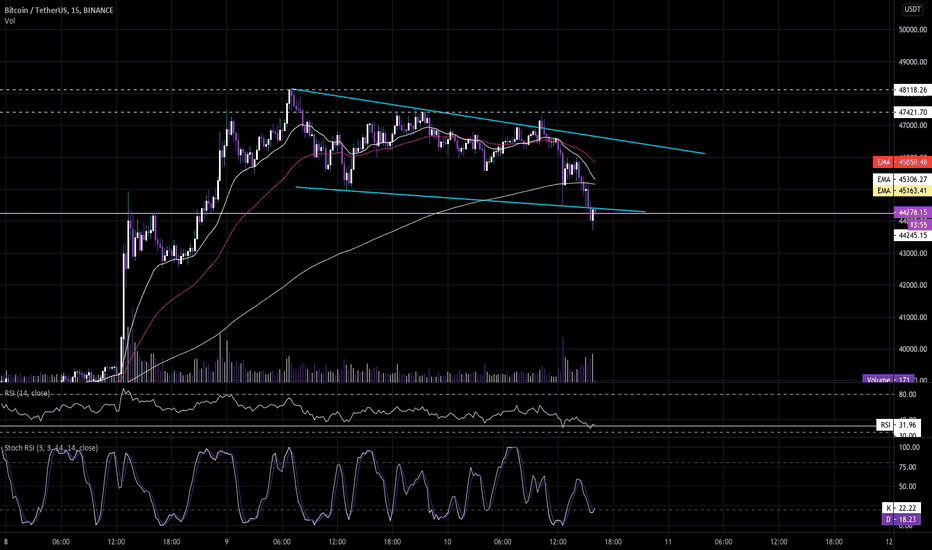Select the upper cyan descending trendline
The width and height of the screenshot is (932, 550).
498,121
